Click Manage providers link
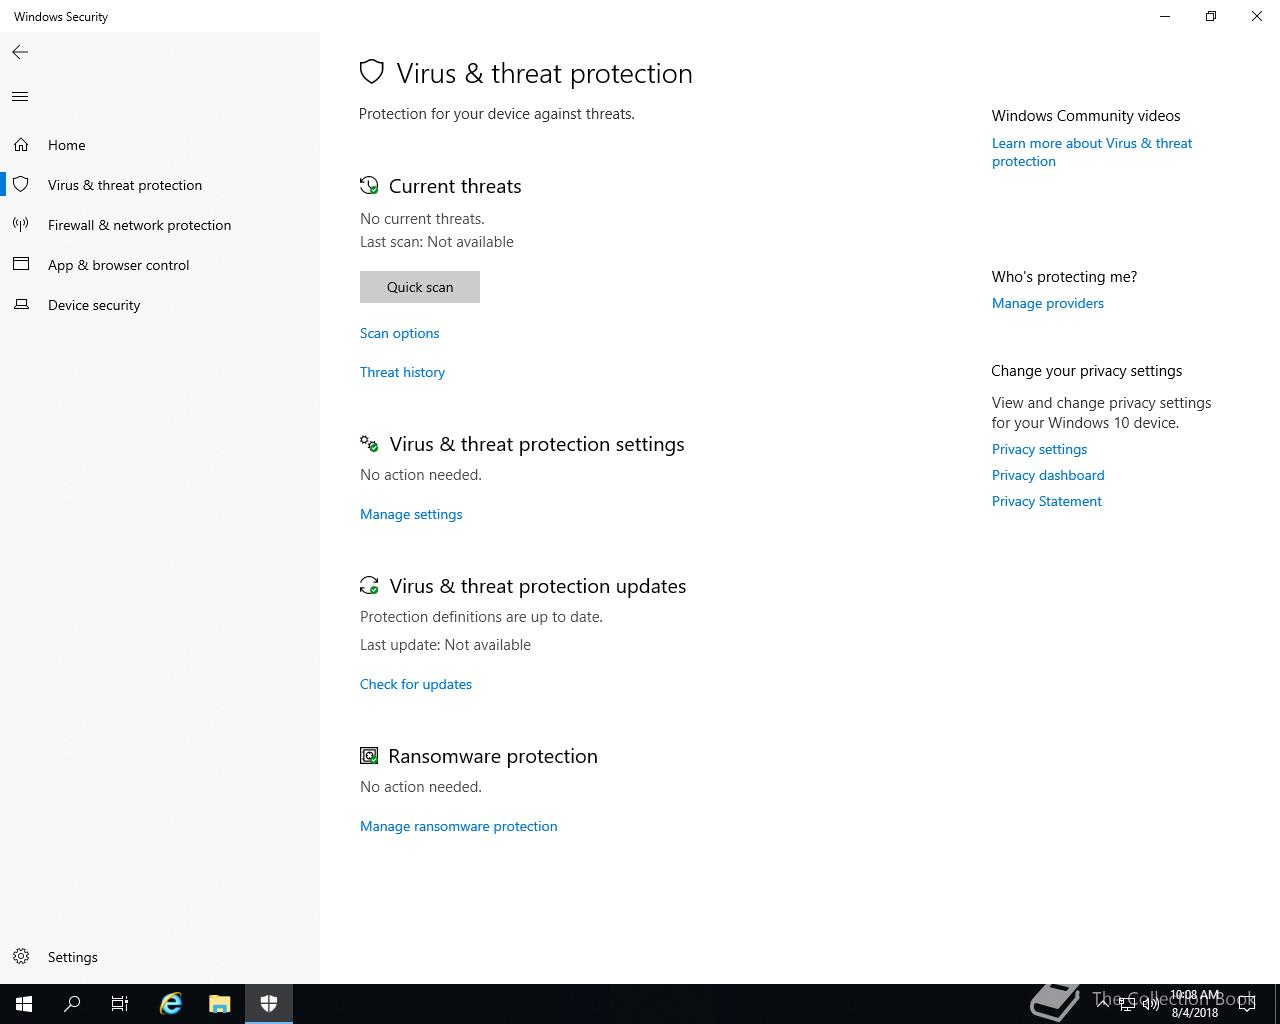This screenshot has width=1280, height=1024. click(1048, 303)
